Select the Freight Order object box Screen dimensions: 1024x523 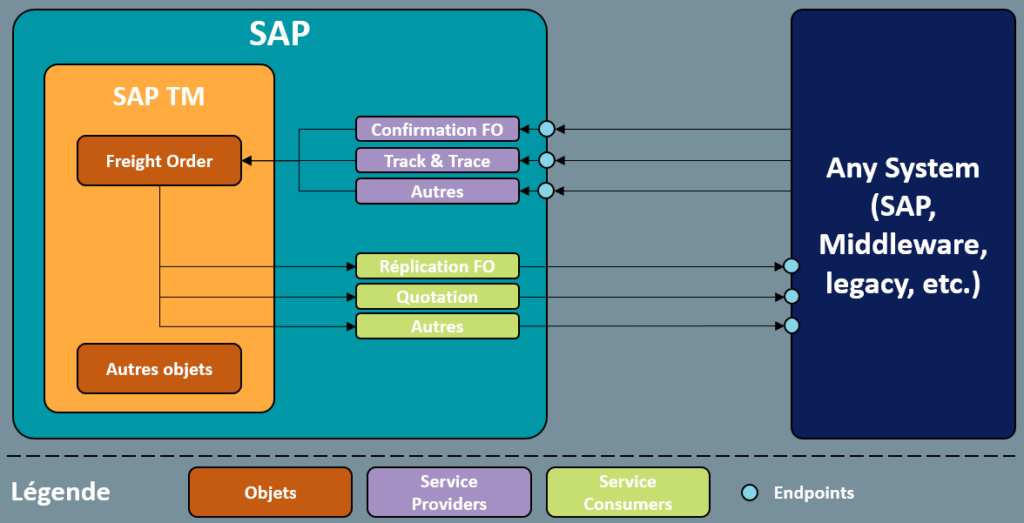[x=159, y=161]
